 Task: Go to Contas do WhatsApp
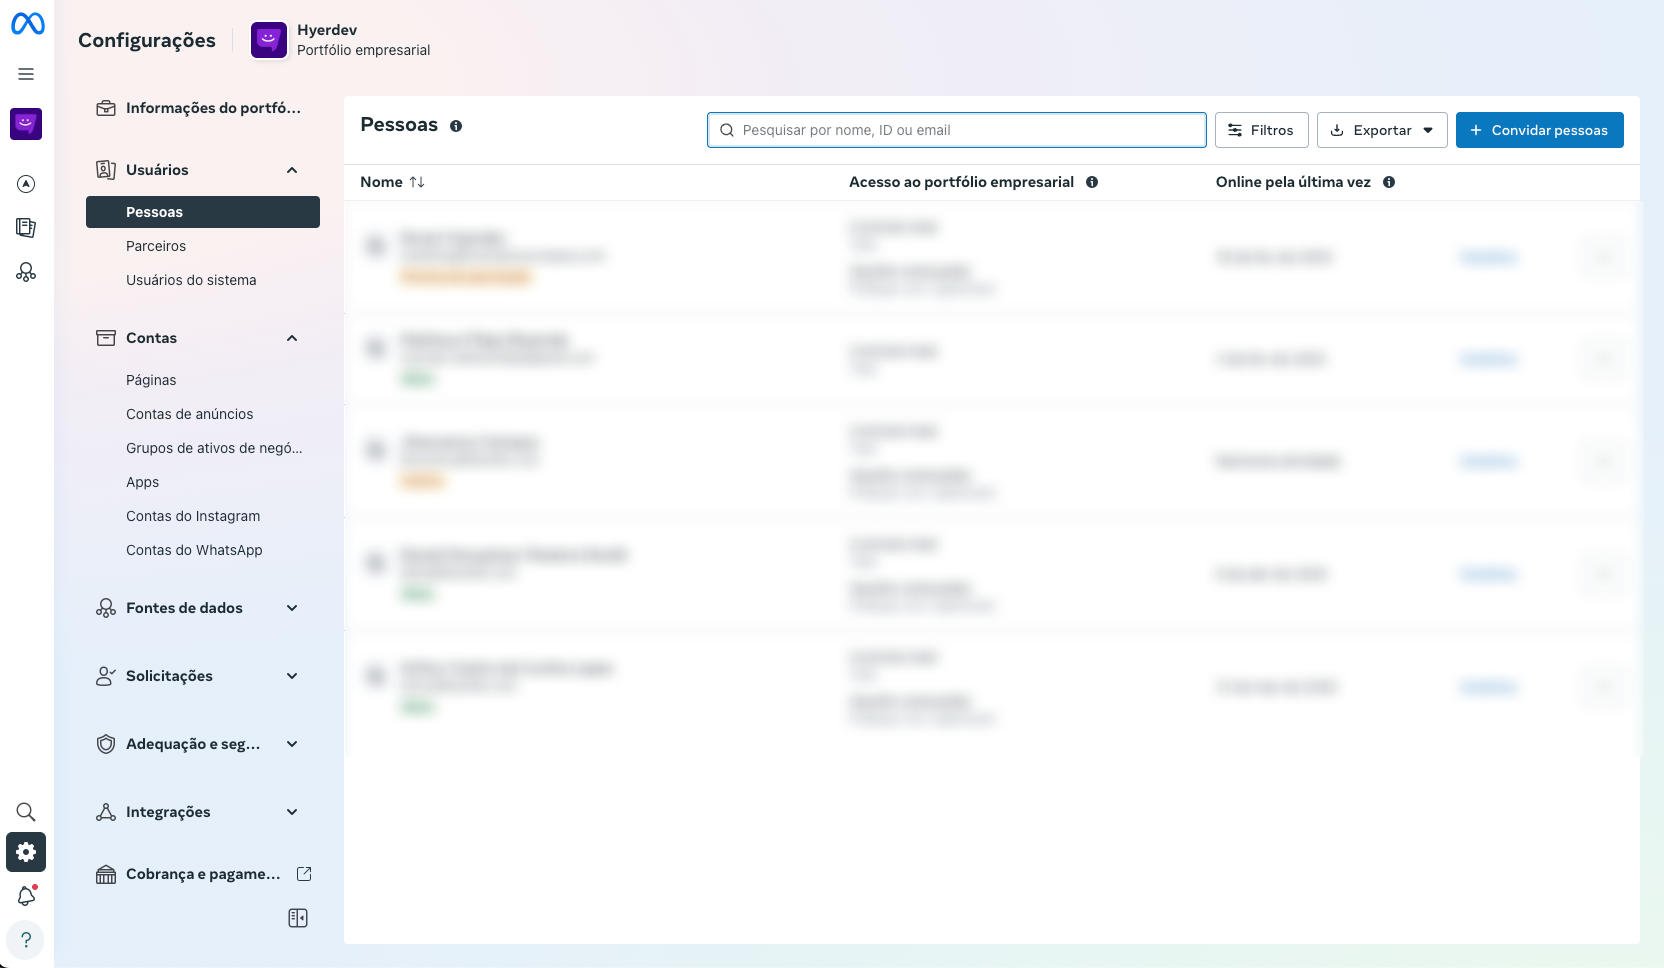tap(194, 550)
